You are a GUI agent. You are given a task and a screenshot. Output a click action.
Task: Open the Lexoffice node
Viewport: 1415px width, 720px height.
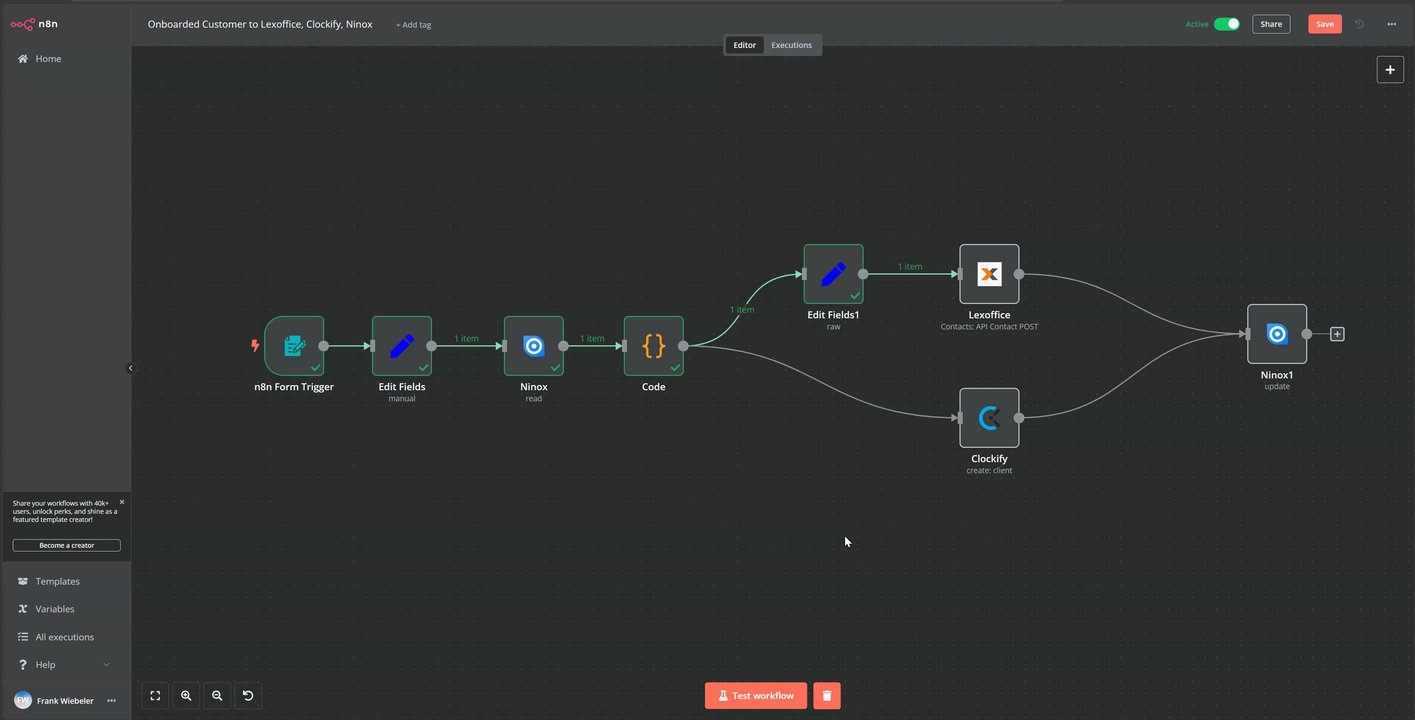click(989, 274)
